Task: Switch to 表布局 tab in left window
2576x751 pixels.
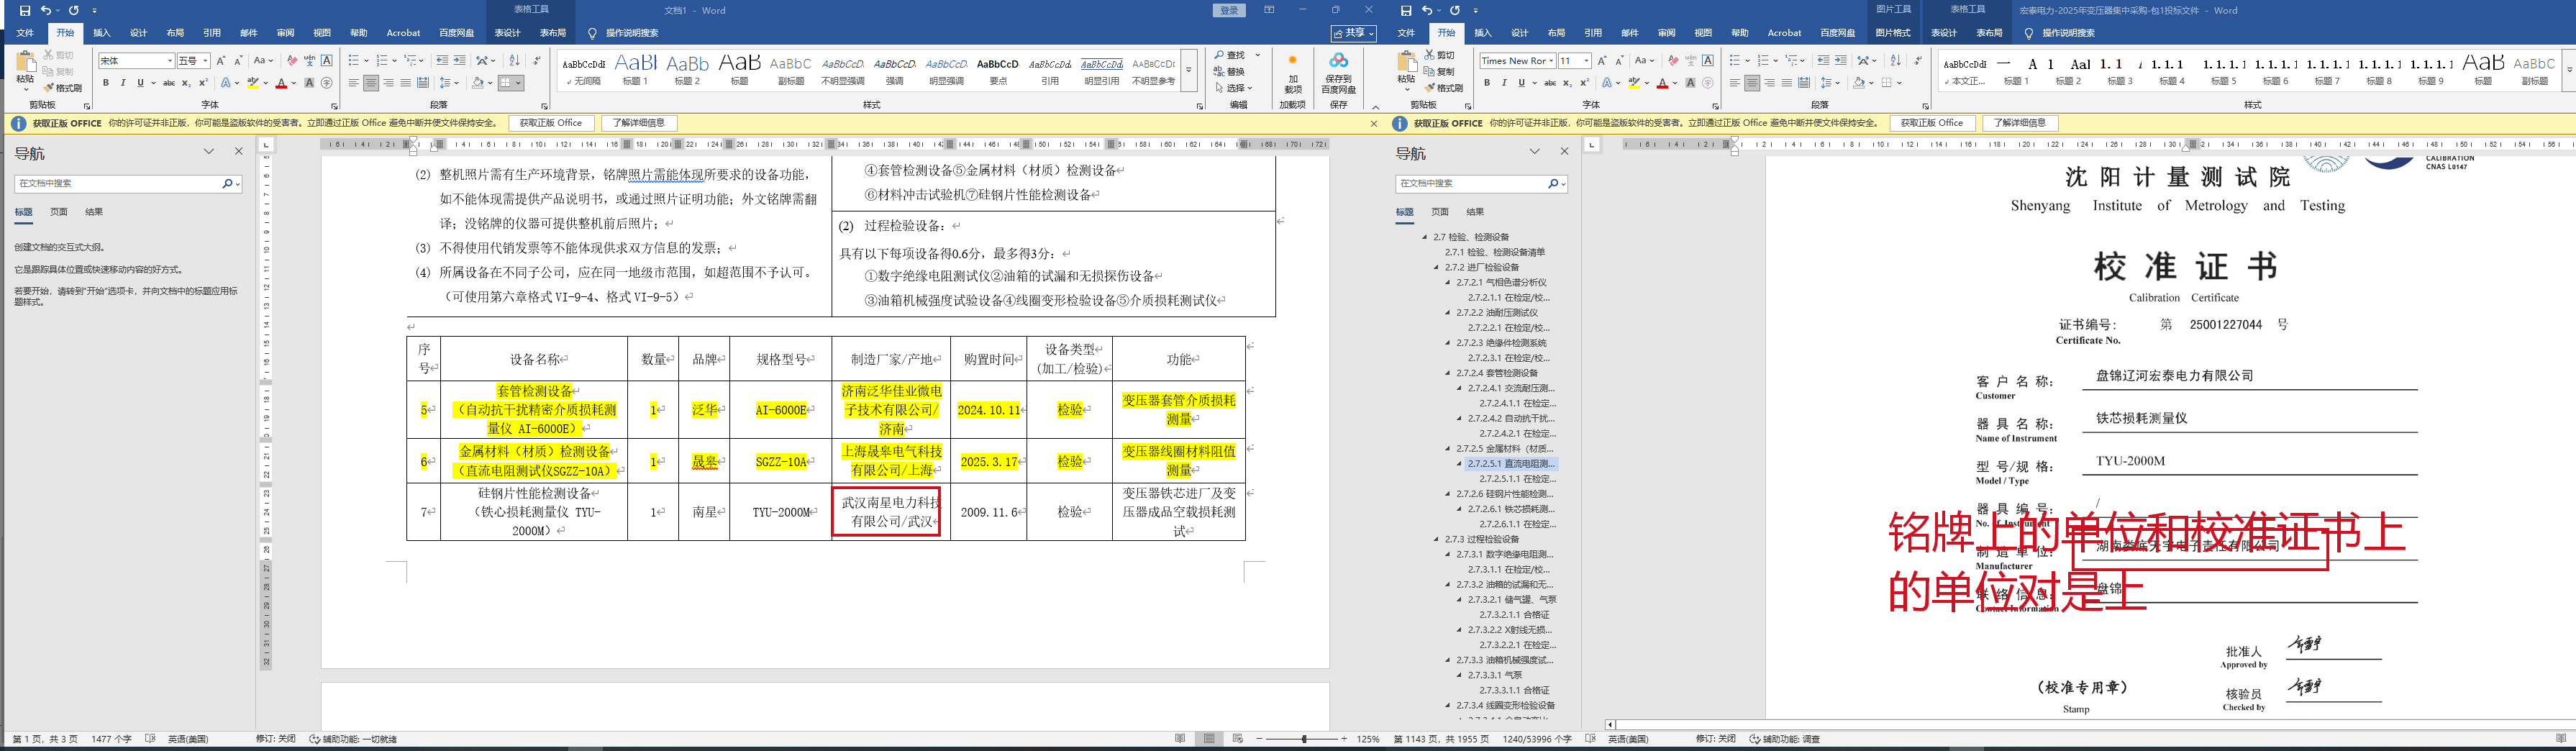Action: (553, 33)
